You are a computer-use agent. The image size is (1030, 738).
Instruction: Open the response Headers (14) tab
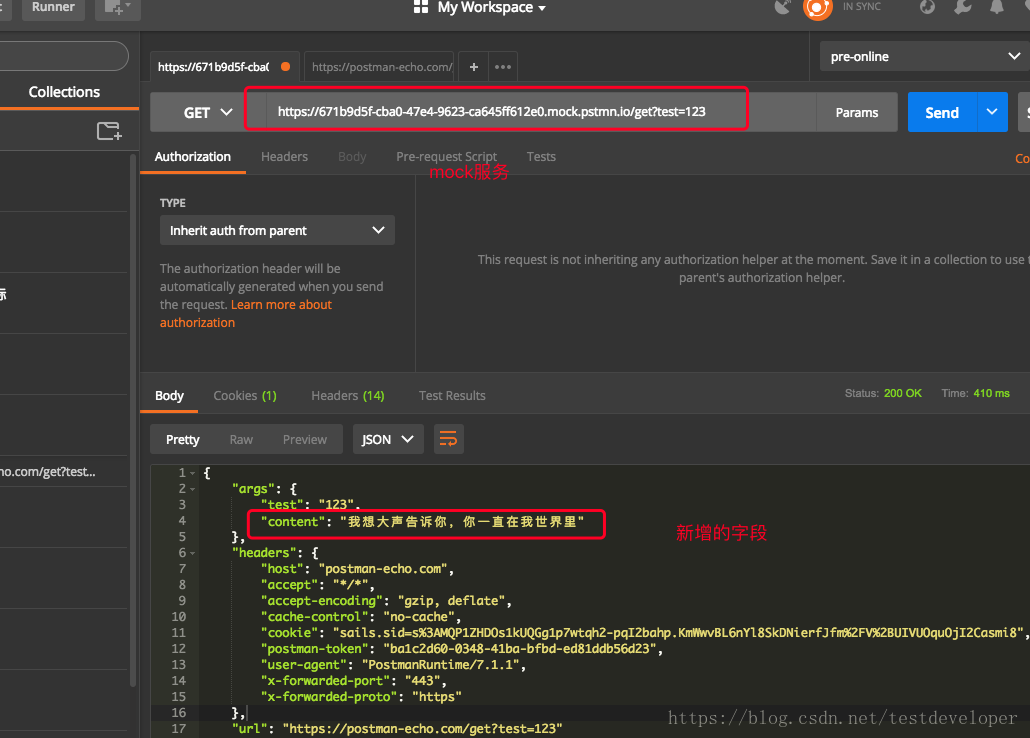pos(347,396)
